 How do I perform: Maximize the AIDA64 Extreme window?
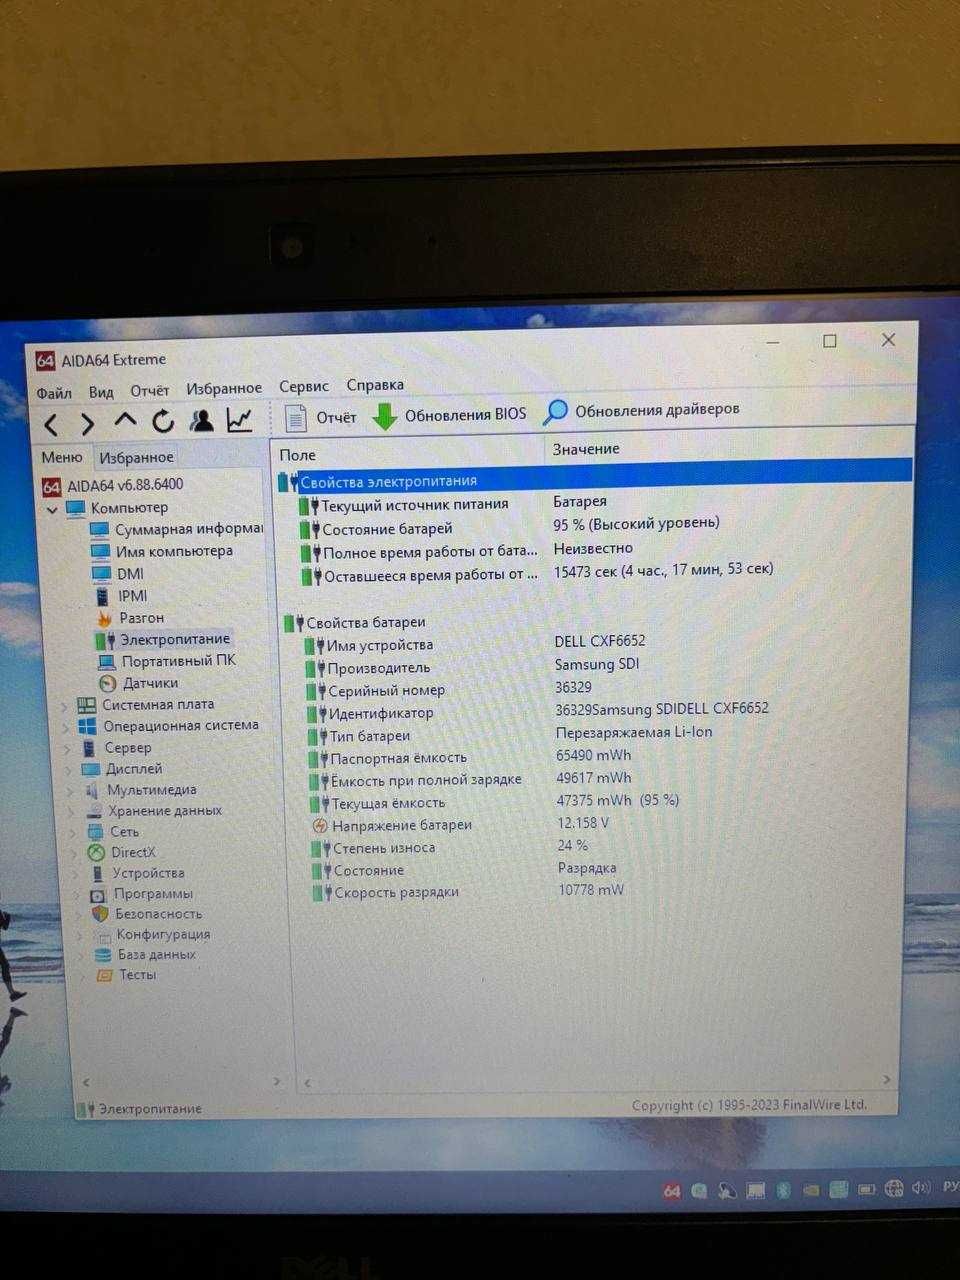(x=829, y=341)
